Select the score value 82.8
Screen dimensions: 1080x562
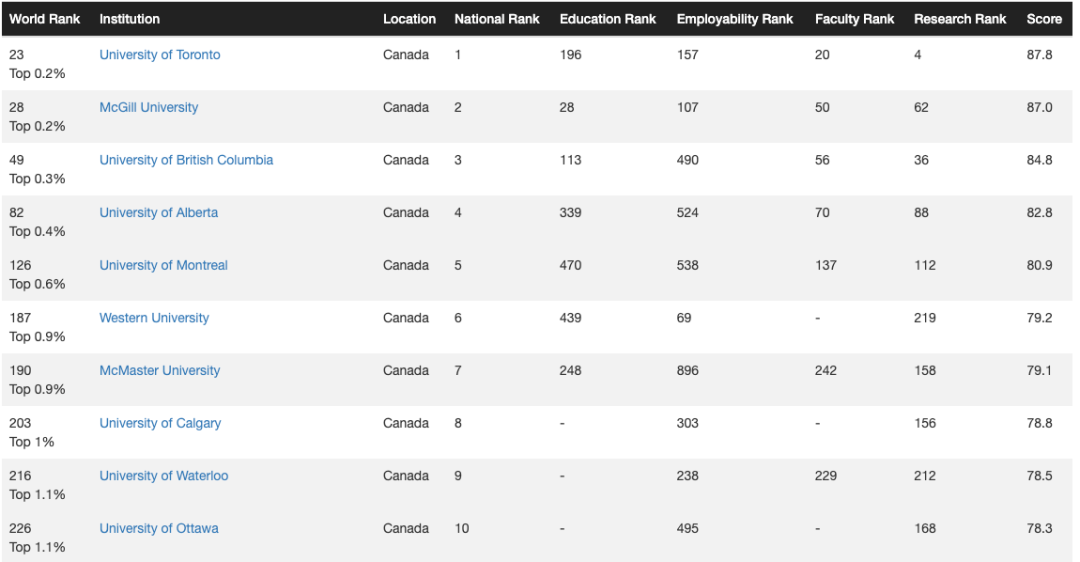1039,213
